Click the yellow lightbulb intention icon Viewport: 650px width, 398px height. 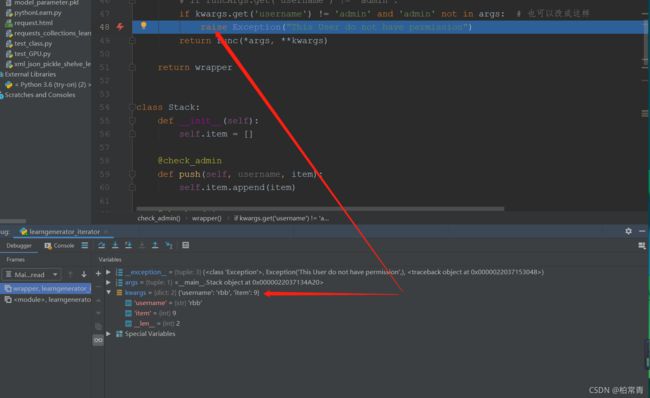pos(143,26)
